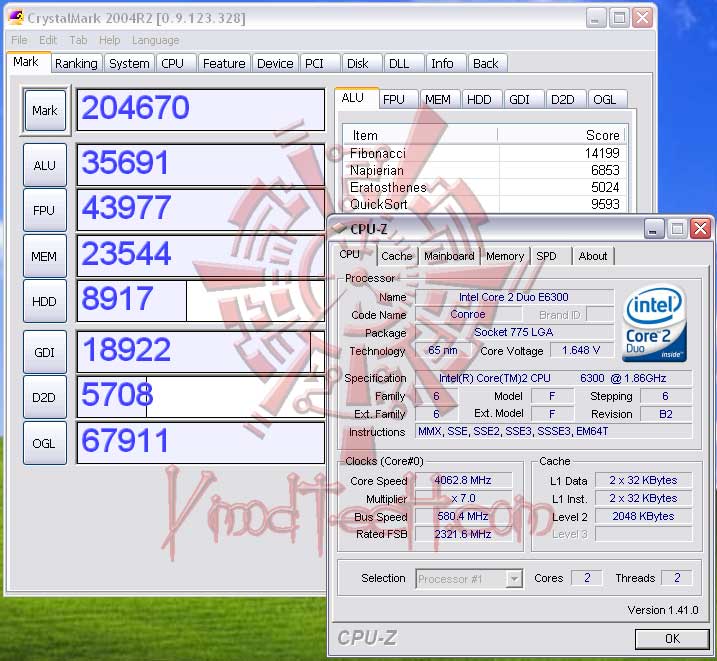The image size is (717, 661).
Task: Click the OGL score 67911
Action: click(x=200, y=442)
